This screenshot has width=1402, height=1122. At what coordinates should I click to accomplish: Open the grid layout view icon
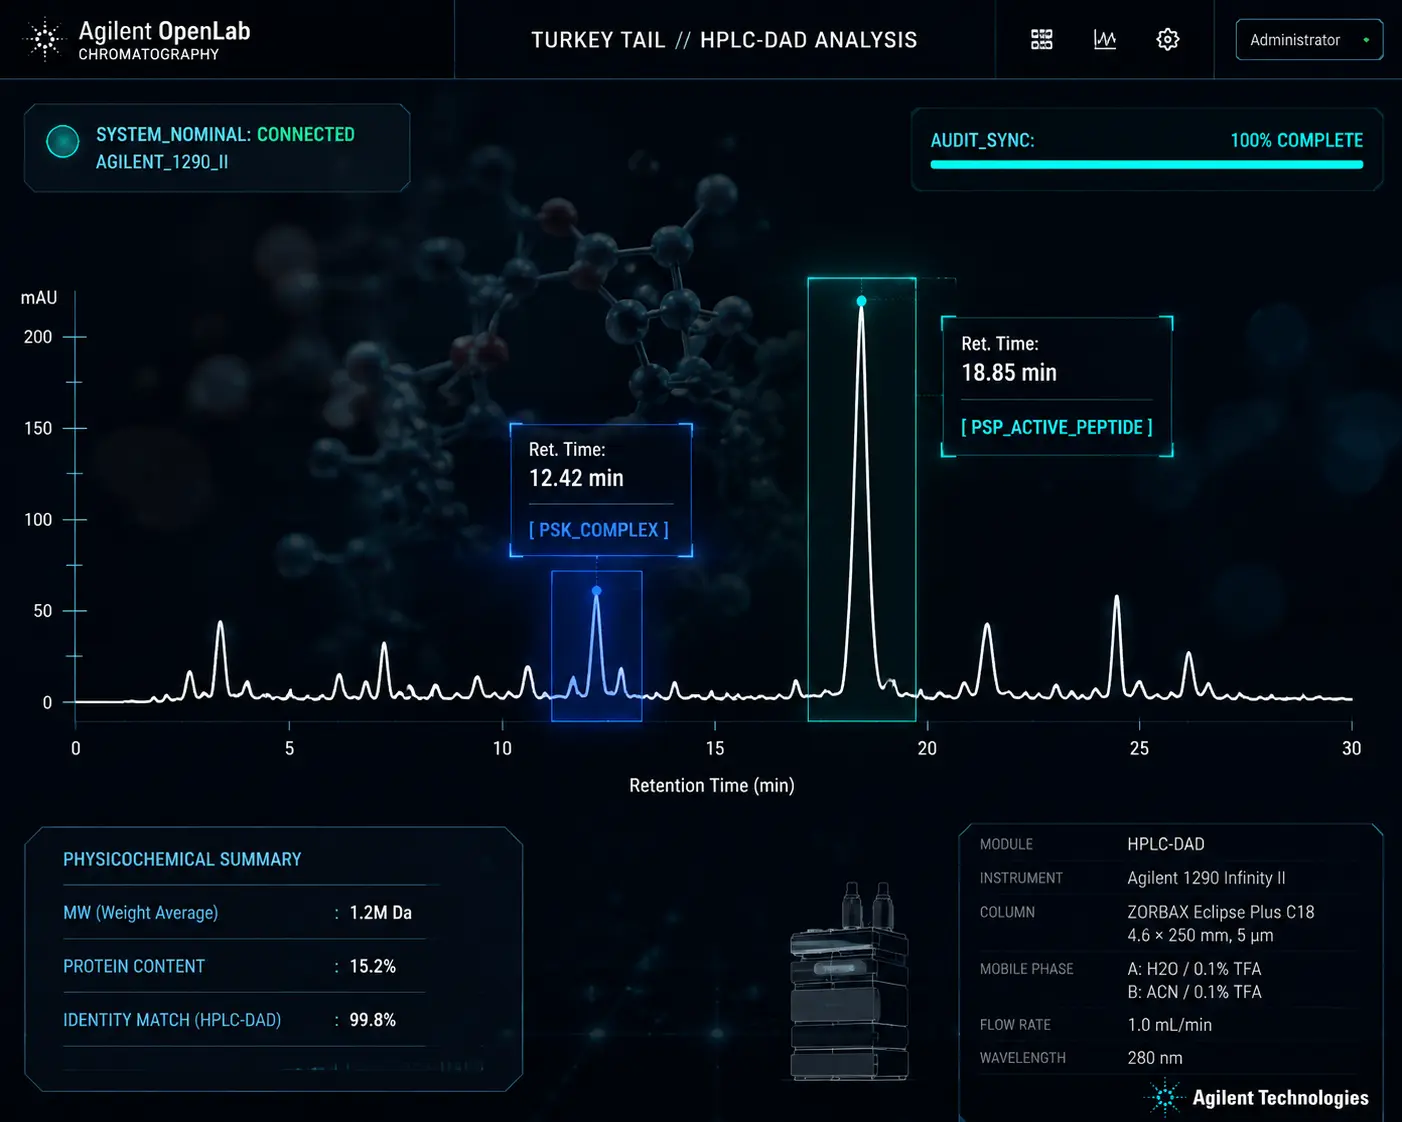click(1042, 39)
